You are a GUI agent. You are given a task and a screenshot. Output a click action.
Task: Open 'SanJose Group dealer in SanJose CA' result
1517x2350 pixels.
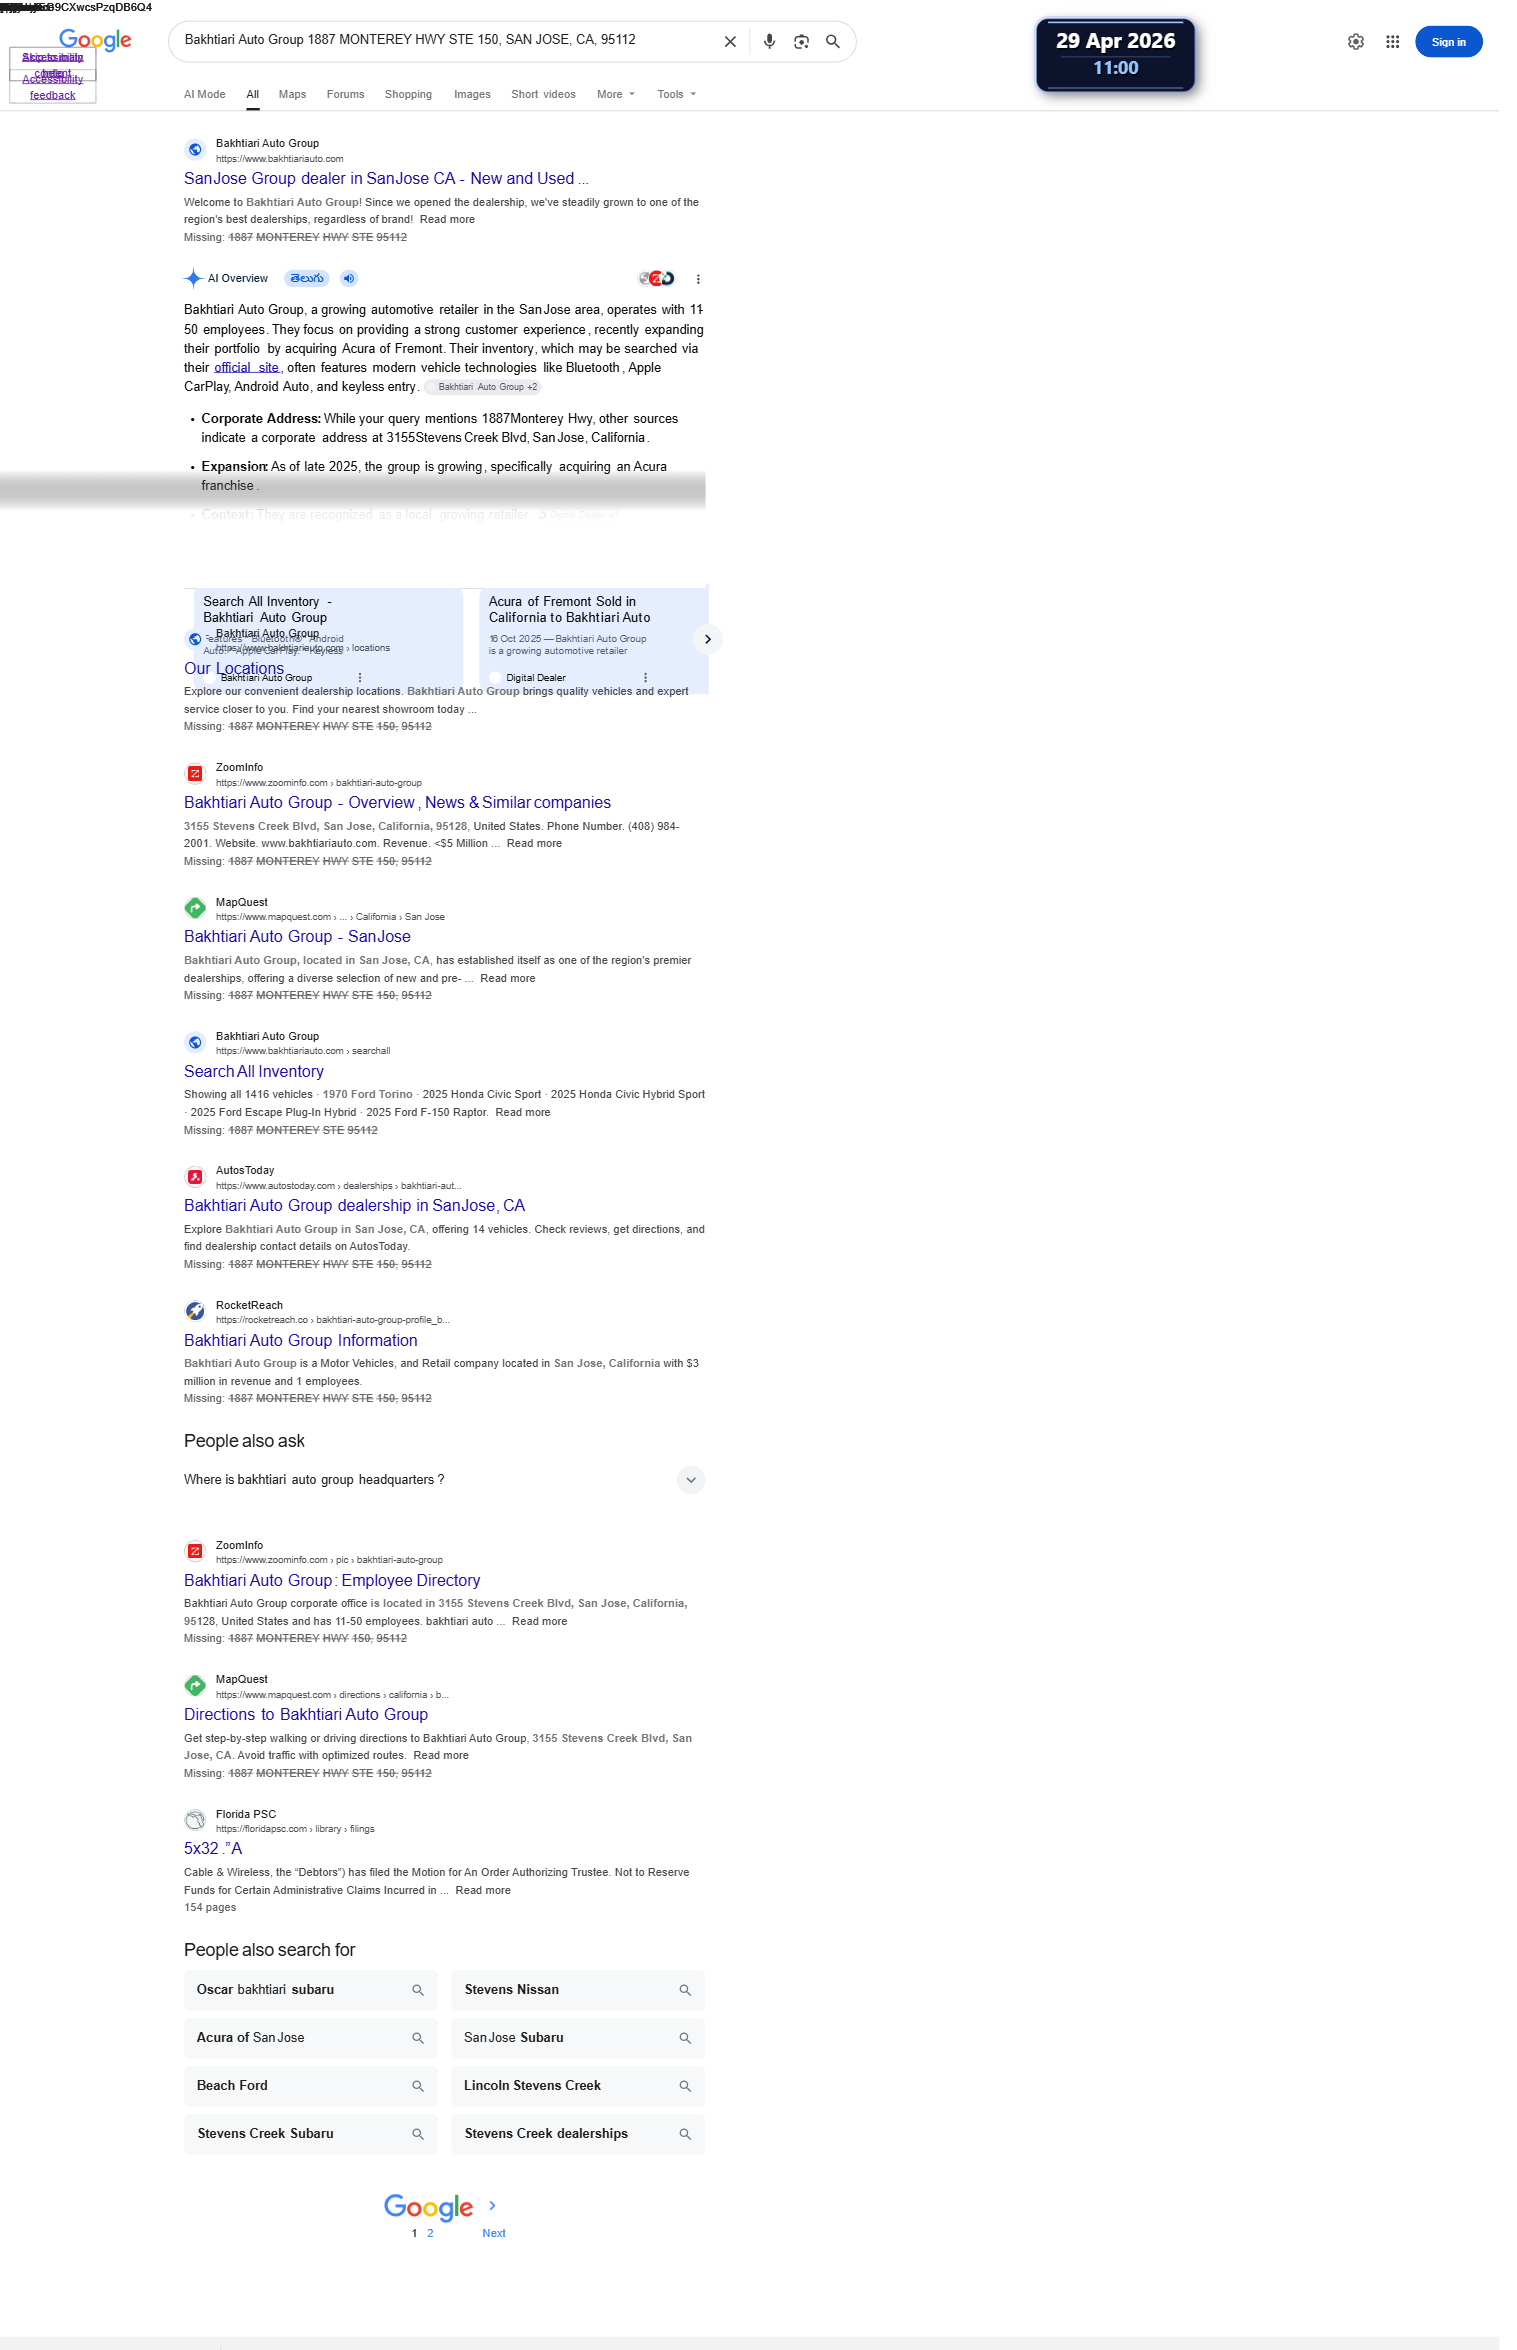pos(386,179)
